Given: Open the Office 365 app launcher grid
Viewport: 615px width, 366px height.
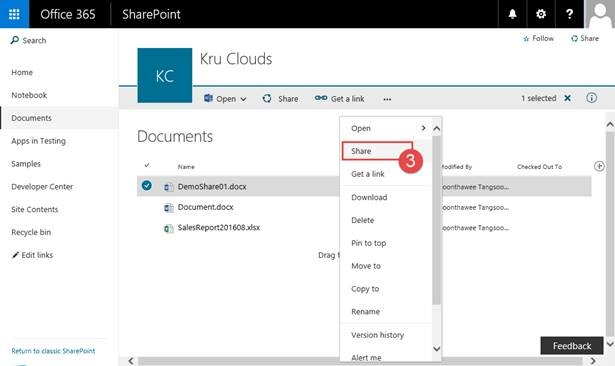Looking at the screenshot, I should (14, 14).
